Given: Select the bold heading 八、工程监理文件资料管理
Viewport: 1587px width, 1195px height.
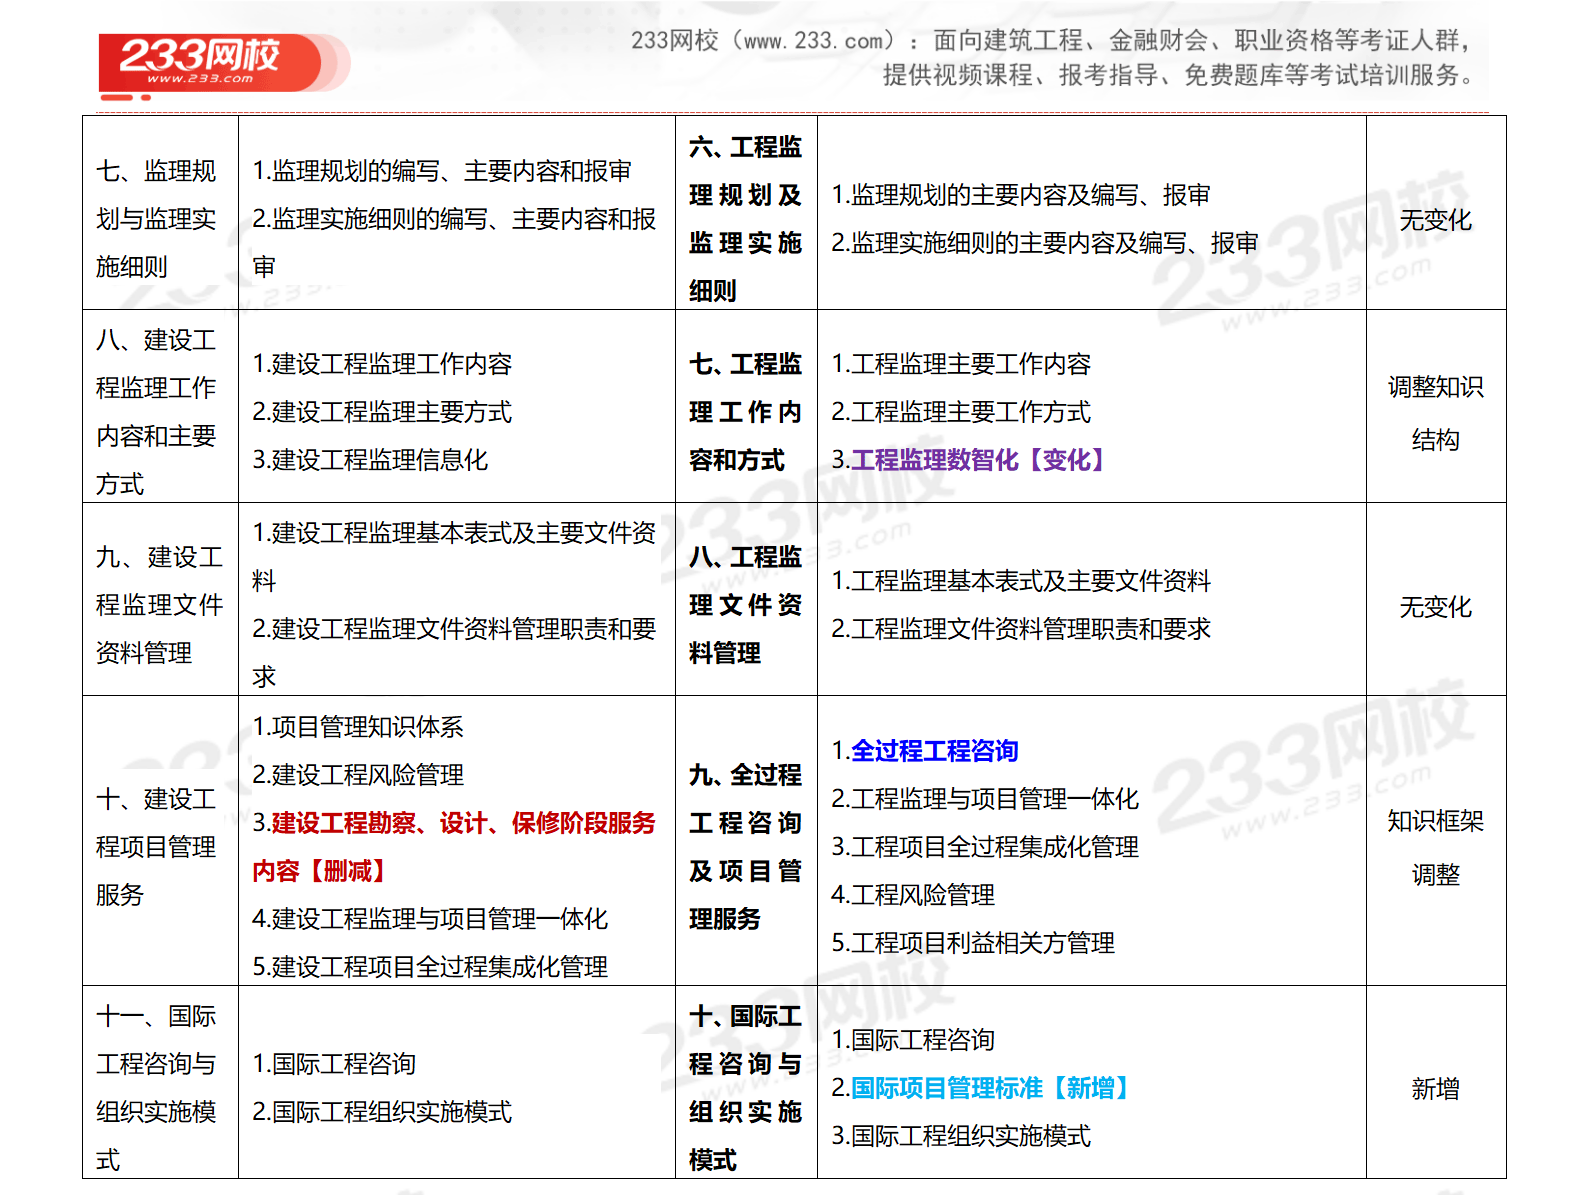Looking at the screenshot, I should (x=745, y=605).
